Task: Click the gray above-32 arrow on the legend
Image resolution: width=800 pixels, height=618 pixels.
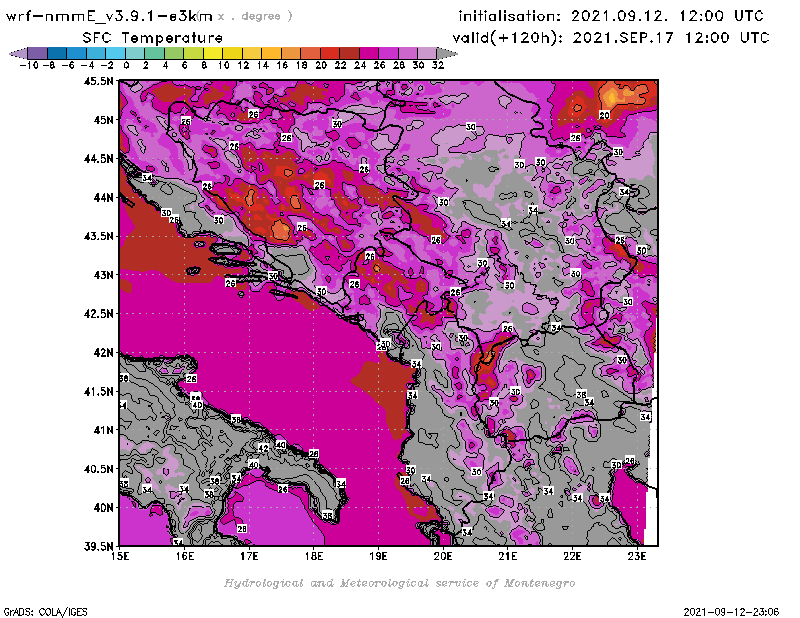Action: (x=447, y=53)
